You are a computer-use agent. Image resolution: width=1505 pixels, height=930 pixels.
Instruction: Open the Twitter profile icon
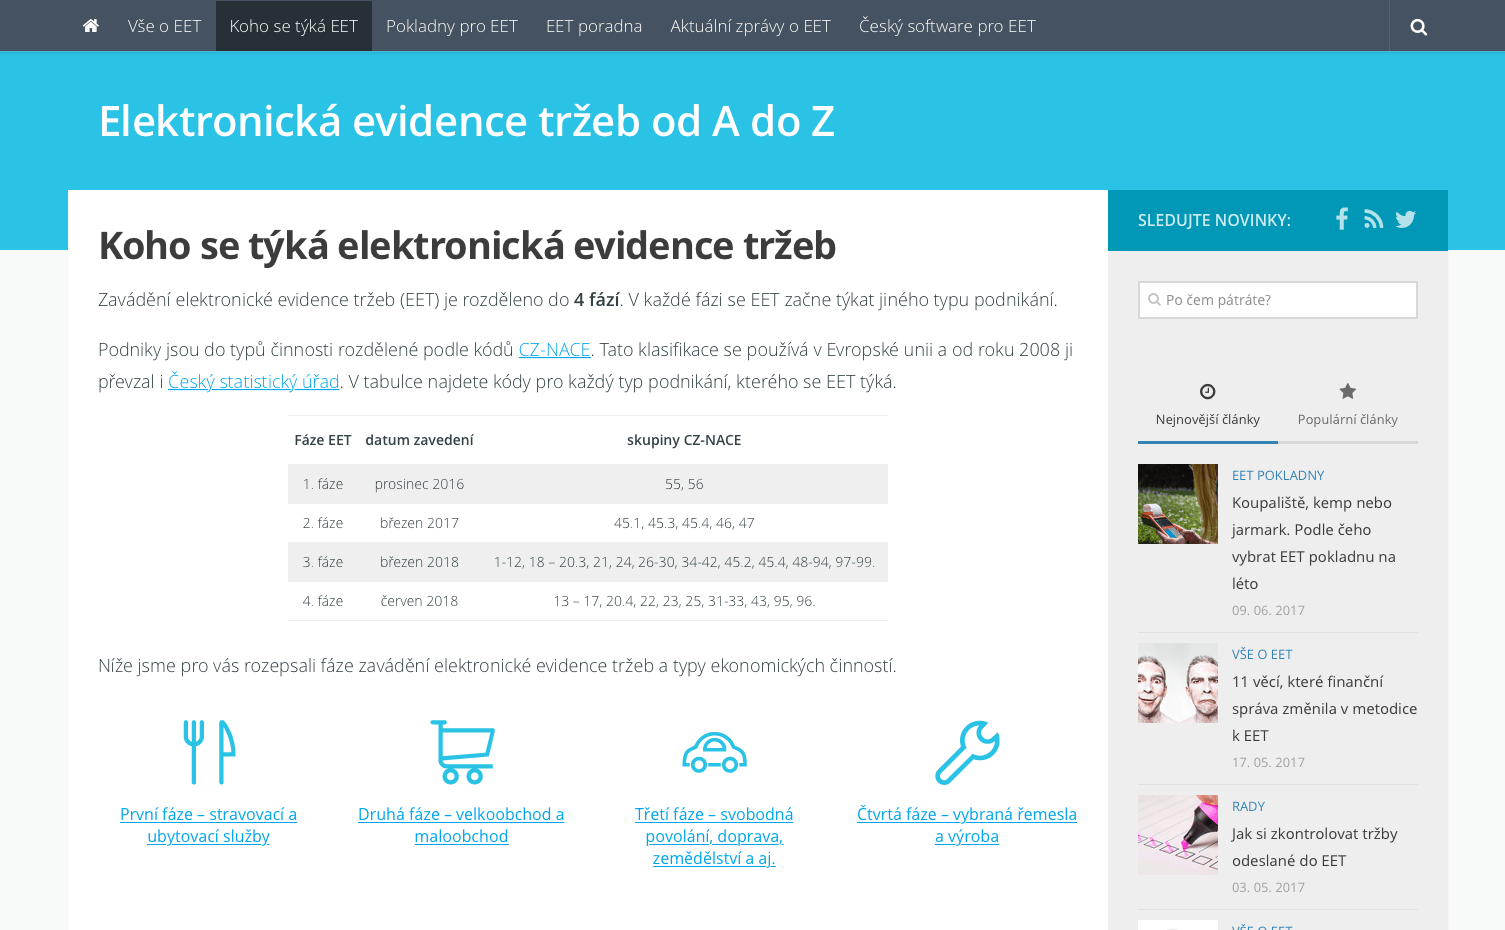point(1406,219)
